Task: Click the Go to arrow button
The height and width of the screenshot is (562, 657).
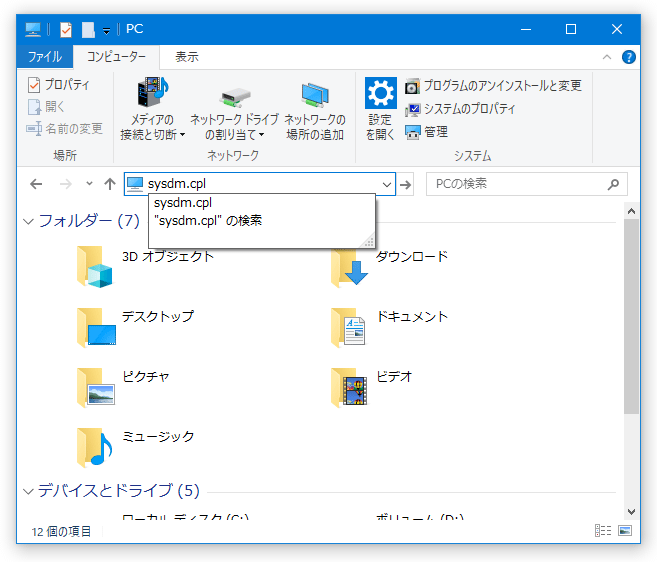Action: pyautogui.click(x=406, y=184)
